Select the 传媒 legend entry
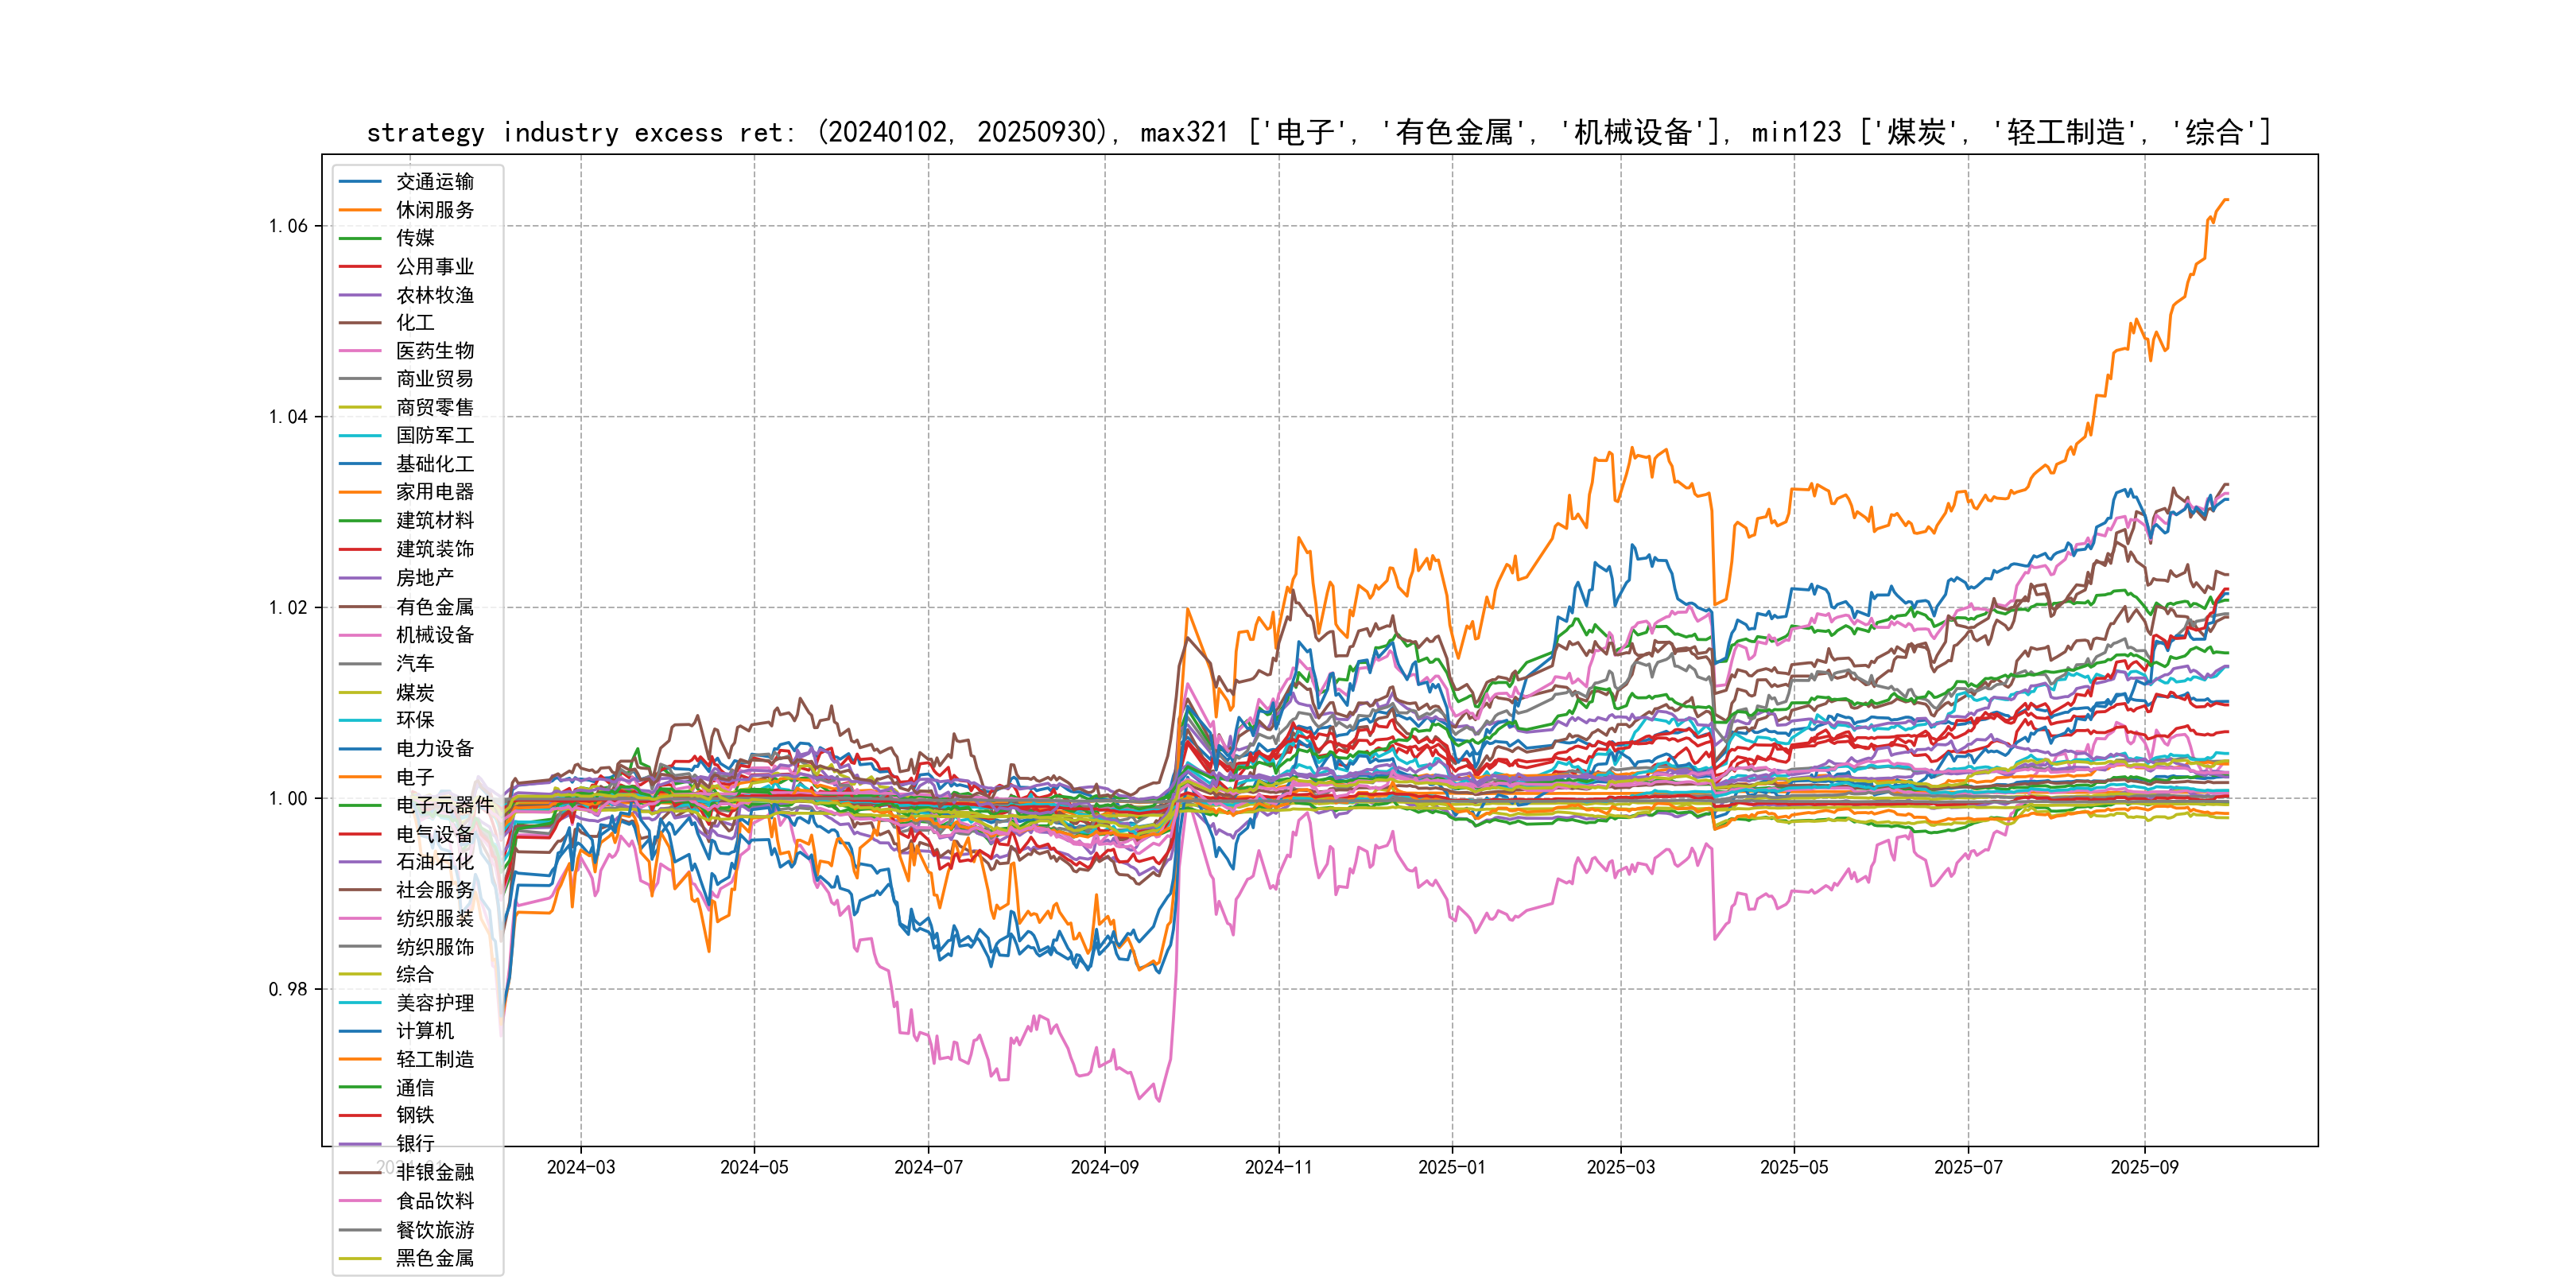The width and height of the screenshot is (2576, 1288). point(414,238)
